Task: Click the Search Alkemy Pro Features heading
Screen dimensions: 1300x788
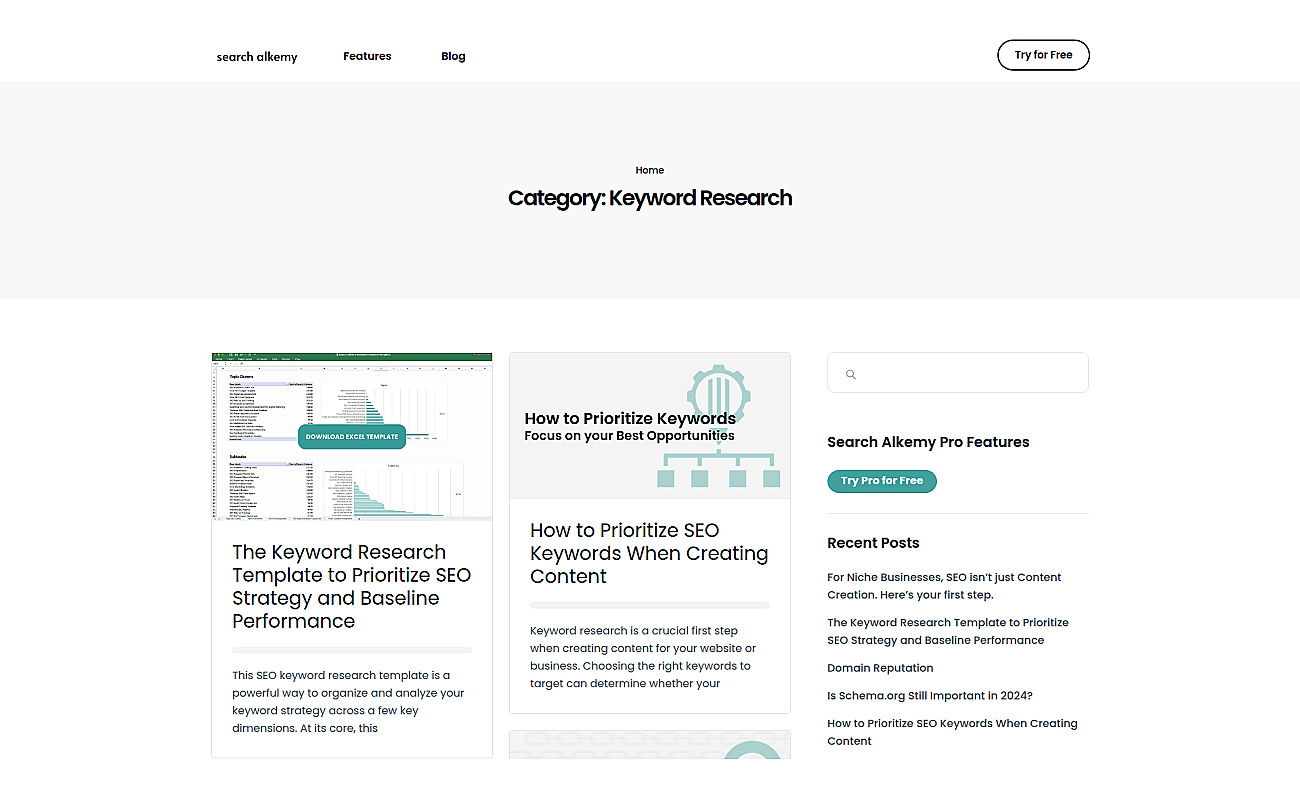Action: coord(928,442)
